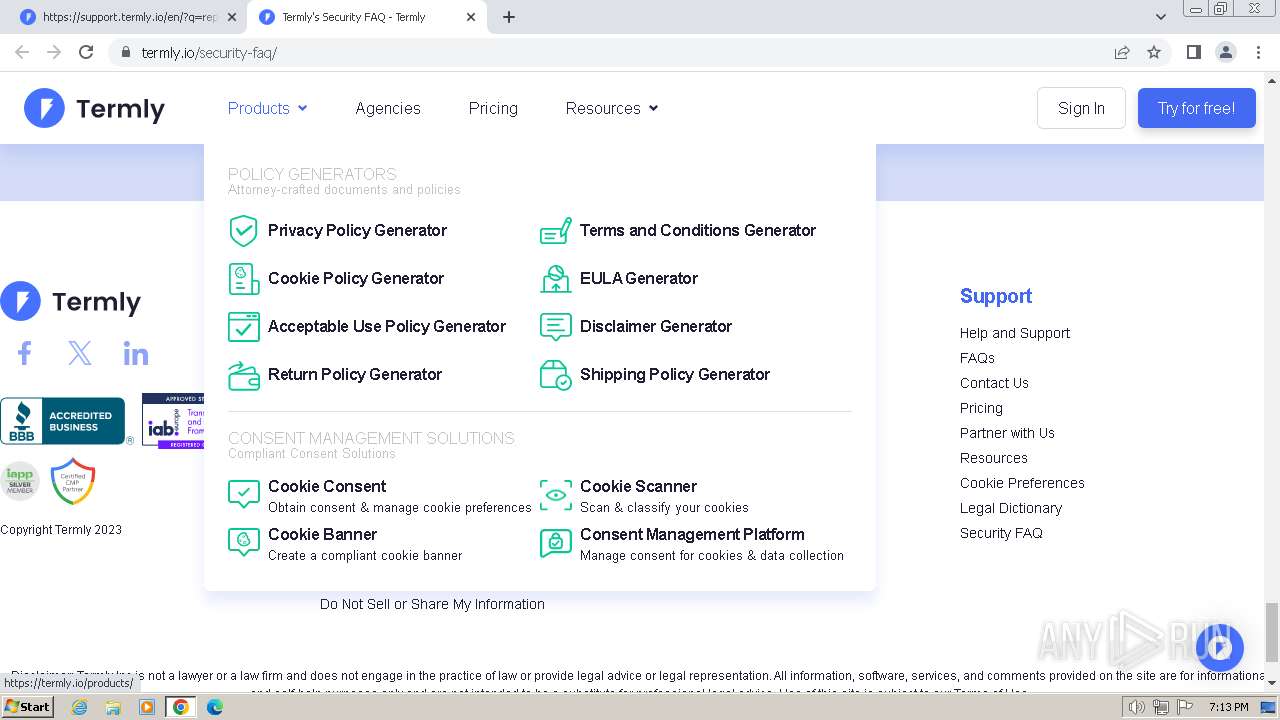Open the IAPP Silver Member badge
The image size is (1280, 720).
pyautogui.click(x=19, y=481)
